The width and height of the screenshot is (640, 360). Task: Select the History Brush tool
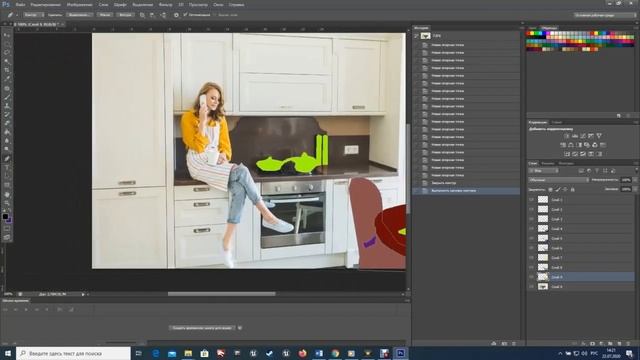tap(7, 115)
